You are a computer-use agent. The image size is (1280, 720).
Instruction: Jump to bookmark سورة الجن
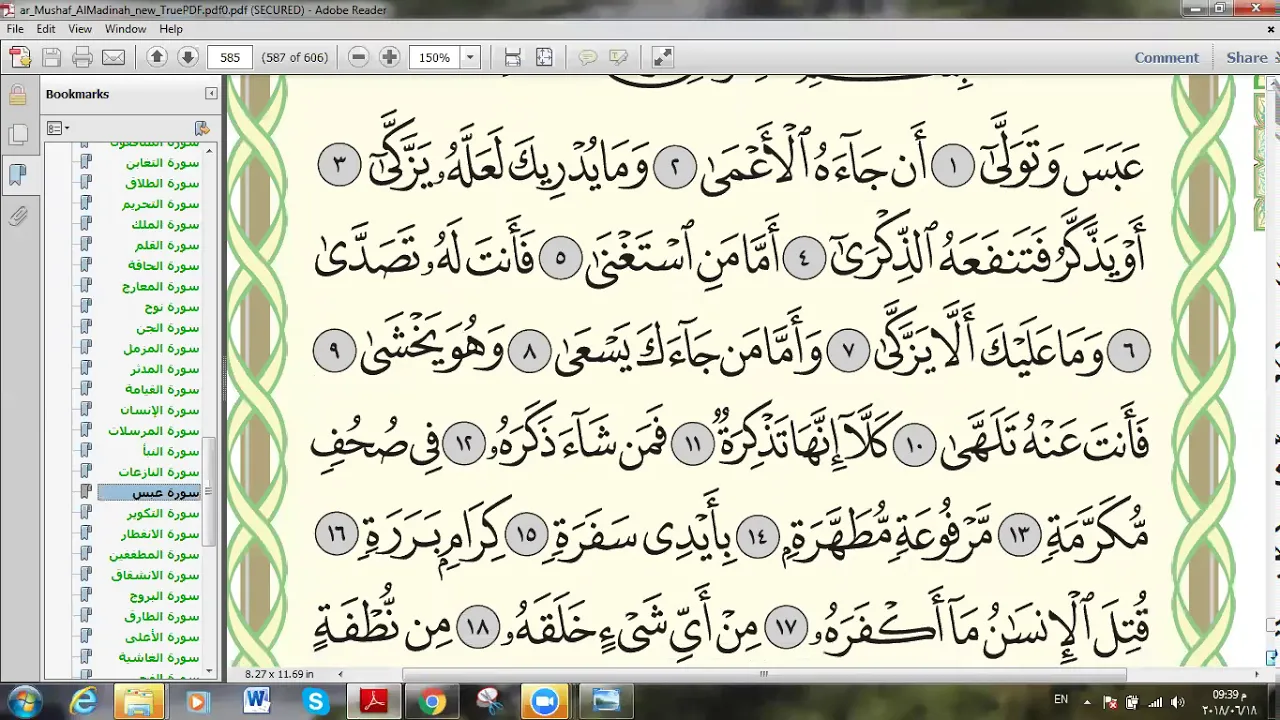(x=169, y=328)
